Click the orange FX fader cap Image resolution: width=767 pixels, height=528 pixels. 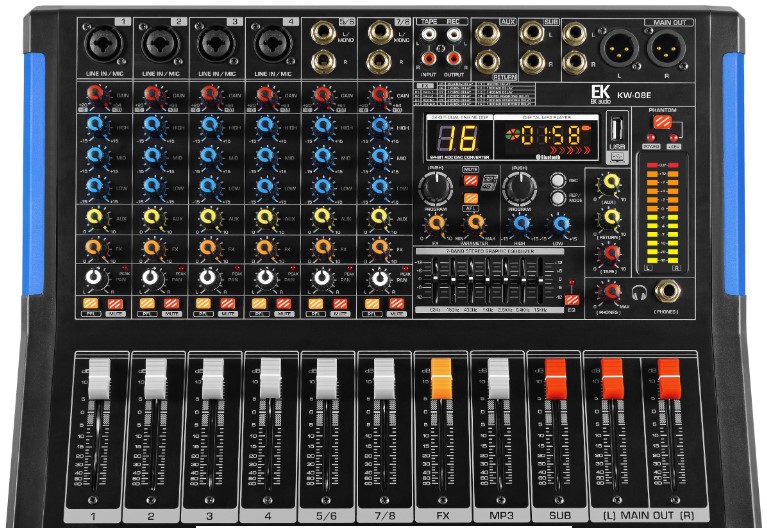tap(441, 379)
